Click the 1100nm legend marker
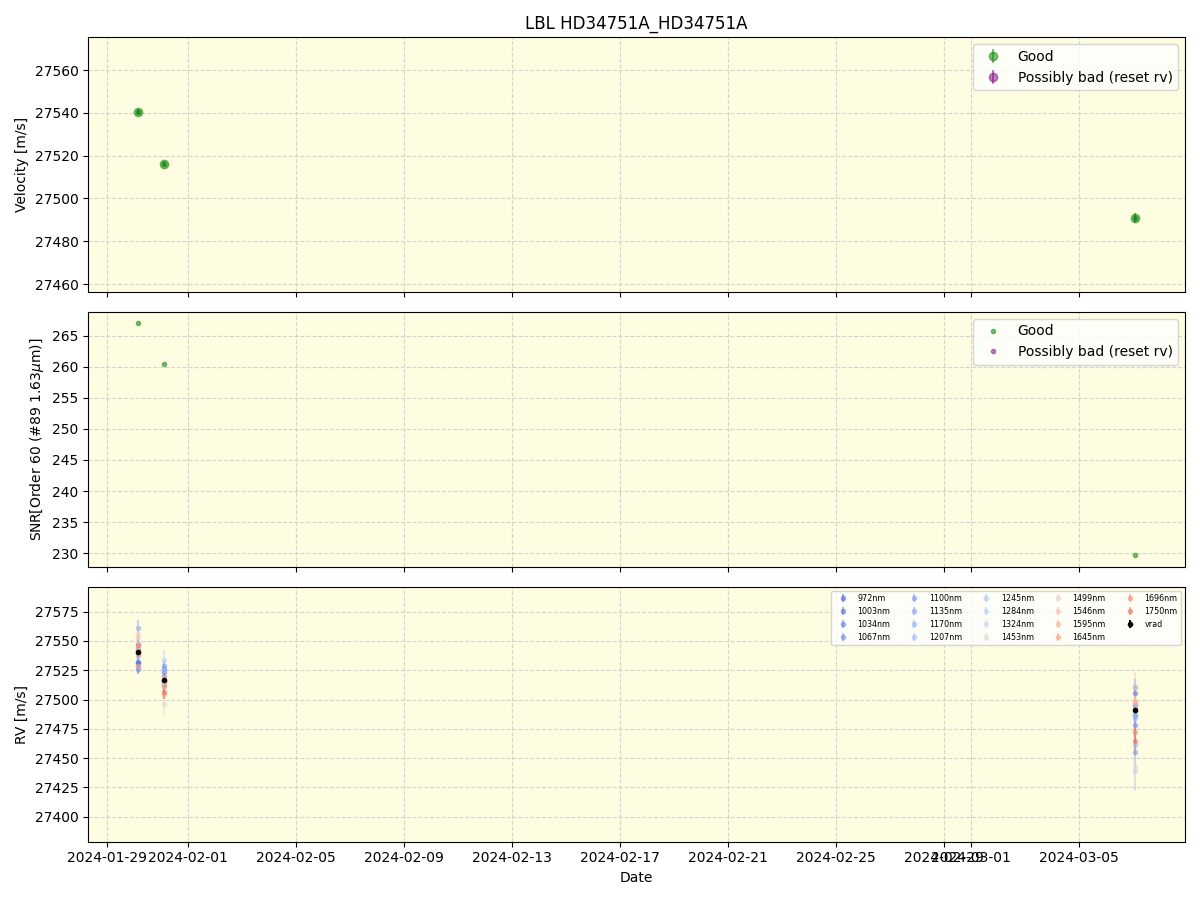Viewport: 1200px width, 900px height. pos(914,598)
